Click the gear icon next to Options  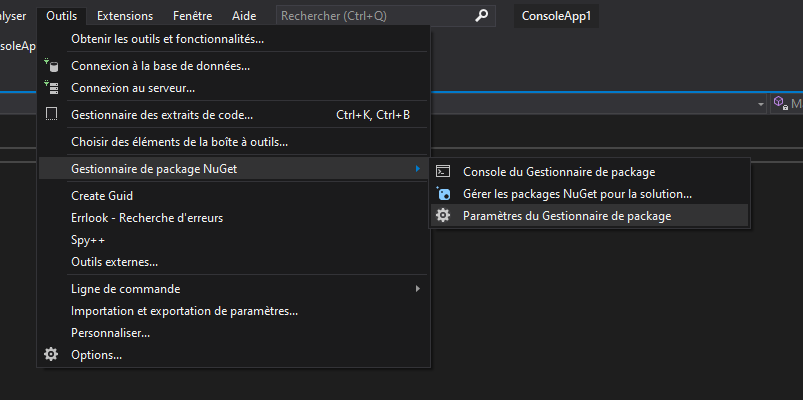[x=51, y=354]
